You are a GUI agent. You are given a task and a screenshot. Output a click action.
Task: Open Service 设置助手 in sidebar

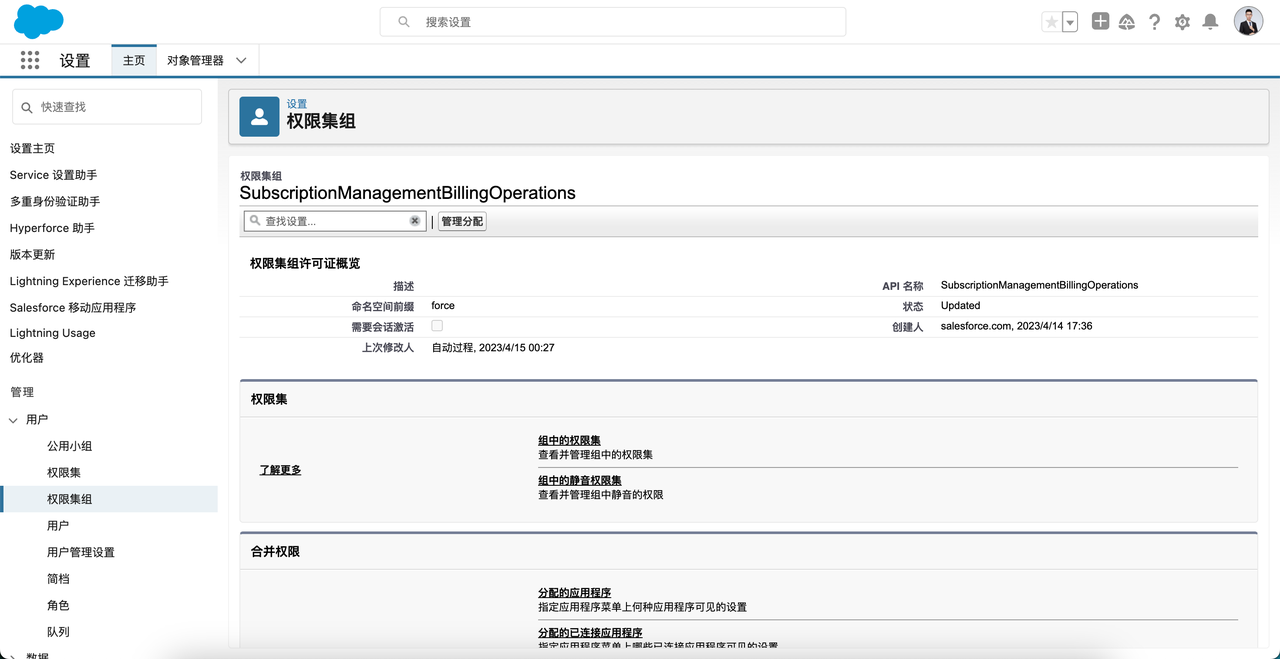(x=54, y=175)
